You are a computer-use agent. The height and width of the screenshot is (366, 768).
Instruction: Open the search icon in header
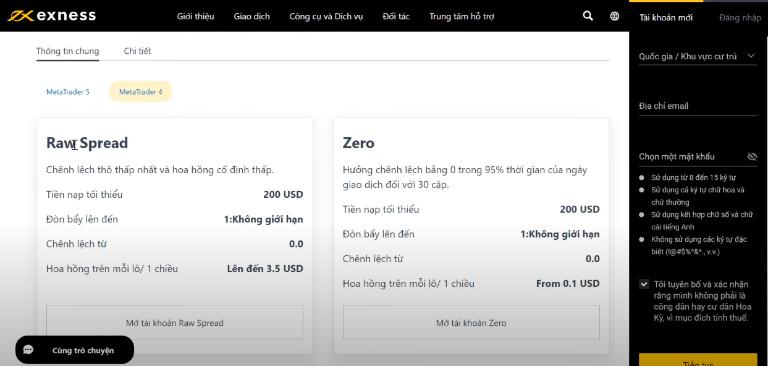point(588,16)
